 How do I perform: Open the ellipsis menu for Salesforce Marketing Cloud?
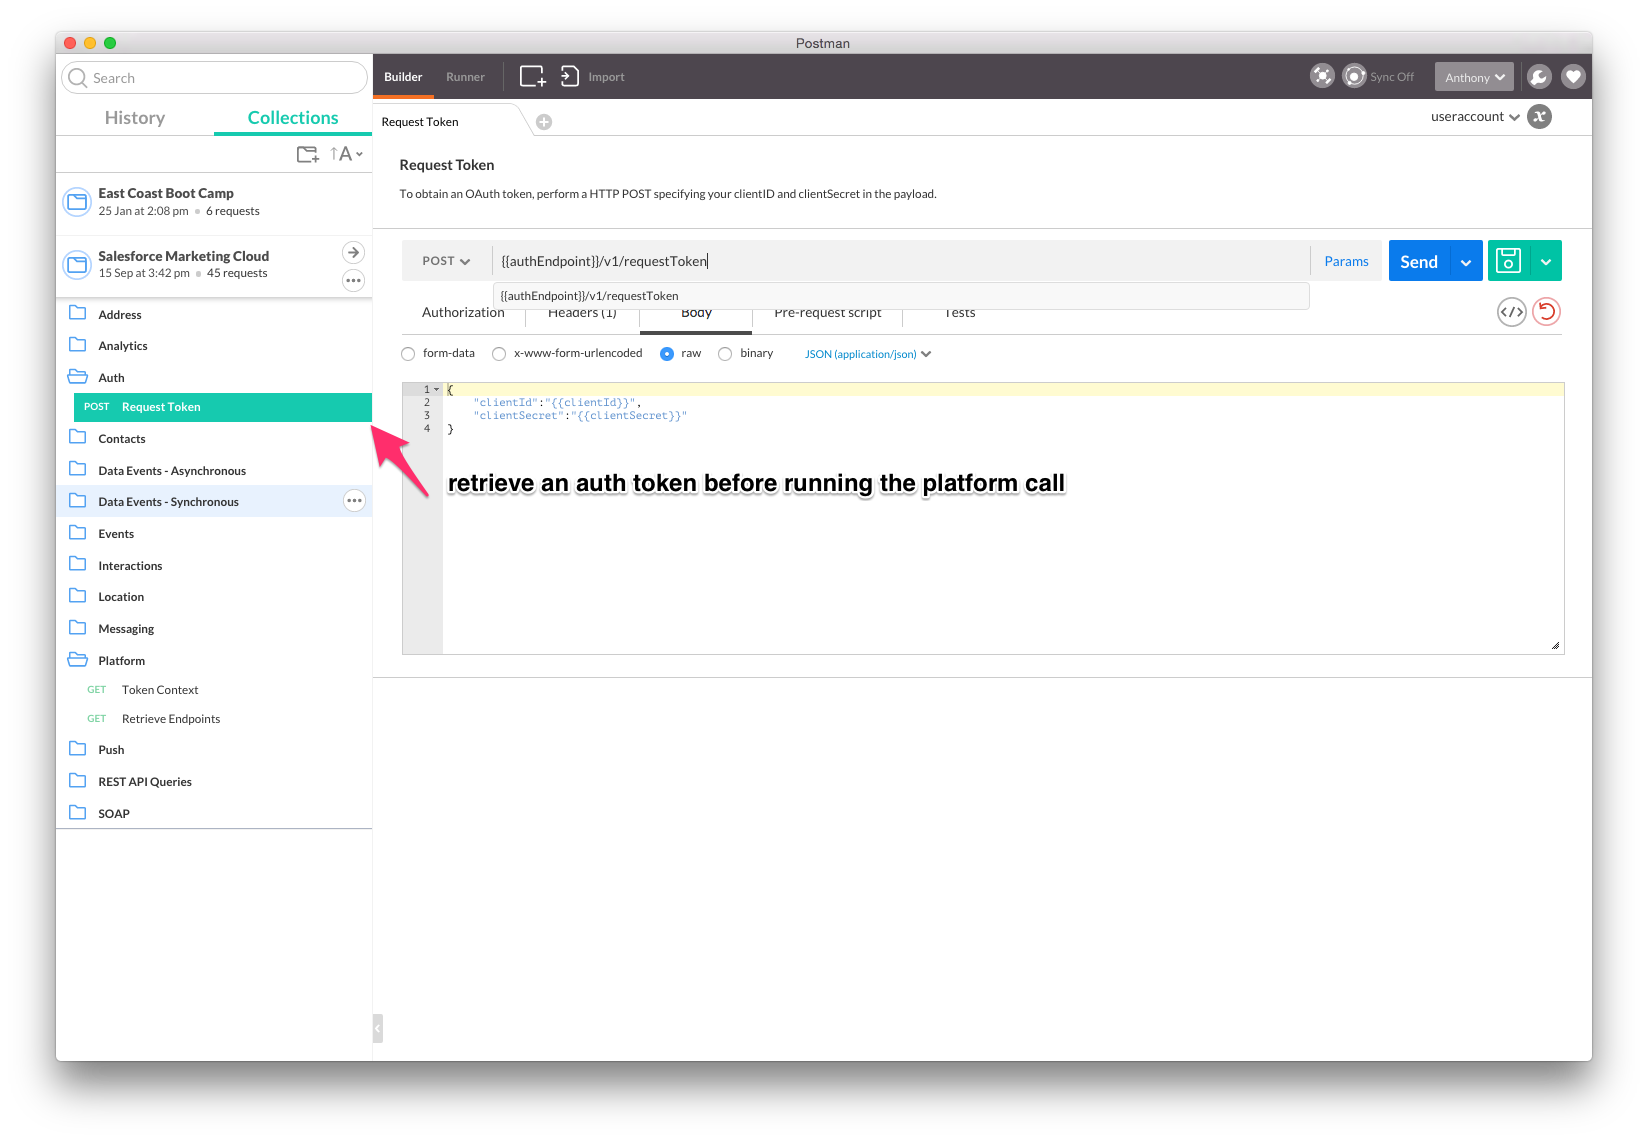(x=353, y=281)
